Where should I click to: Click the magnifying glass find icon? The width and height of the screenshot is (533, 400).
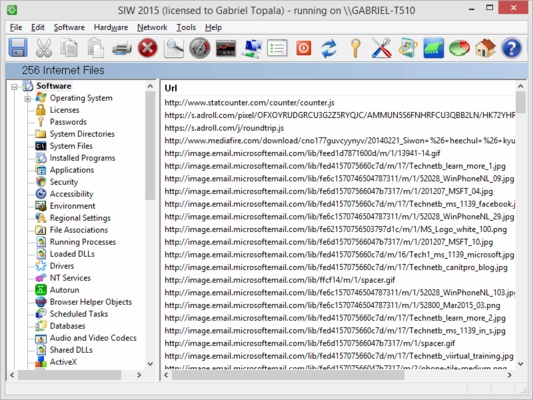(x=174, y=48)
